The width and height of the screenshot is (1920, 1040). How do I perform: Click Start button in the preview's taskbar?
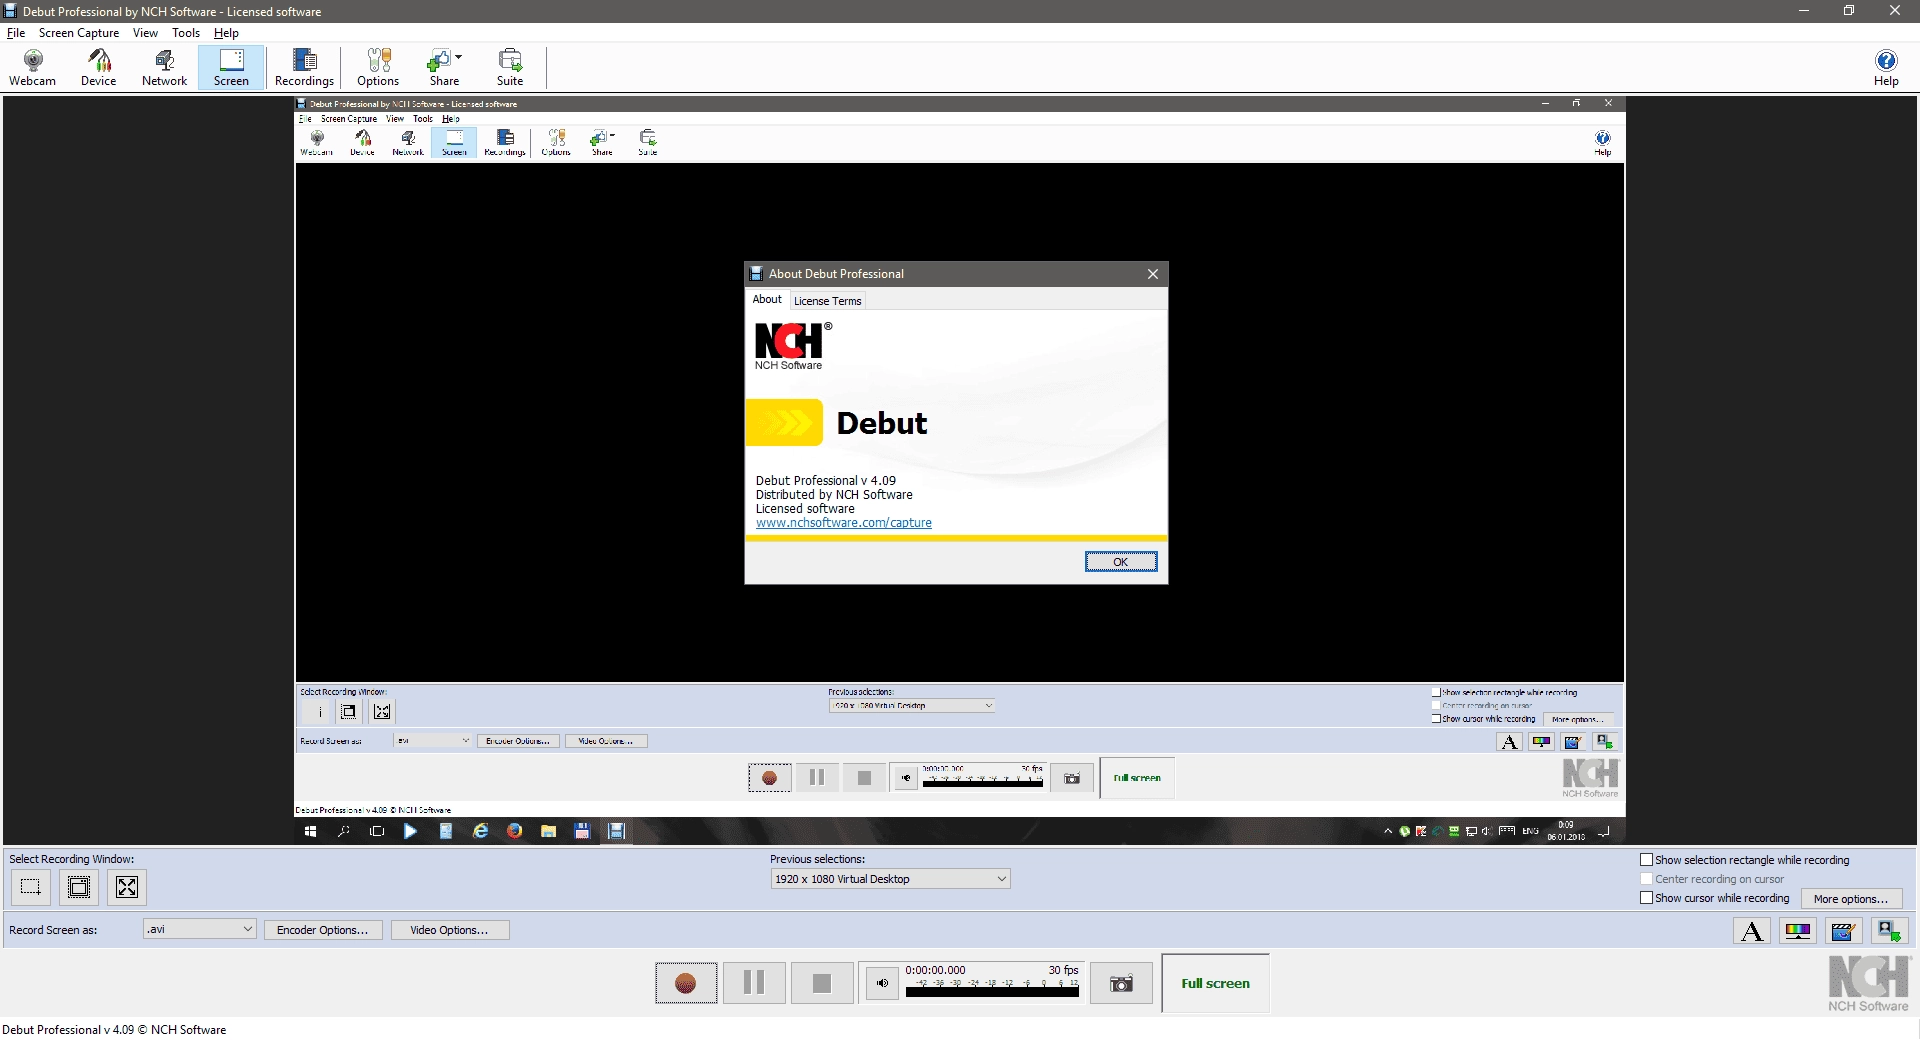point(310,831)
